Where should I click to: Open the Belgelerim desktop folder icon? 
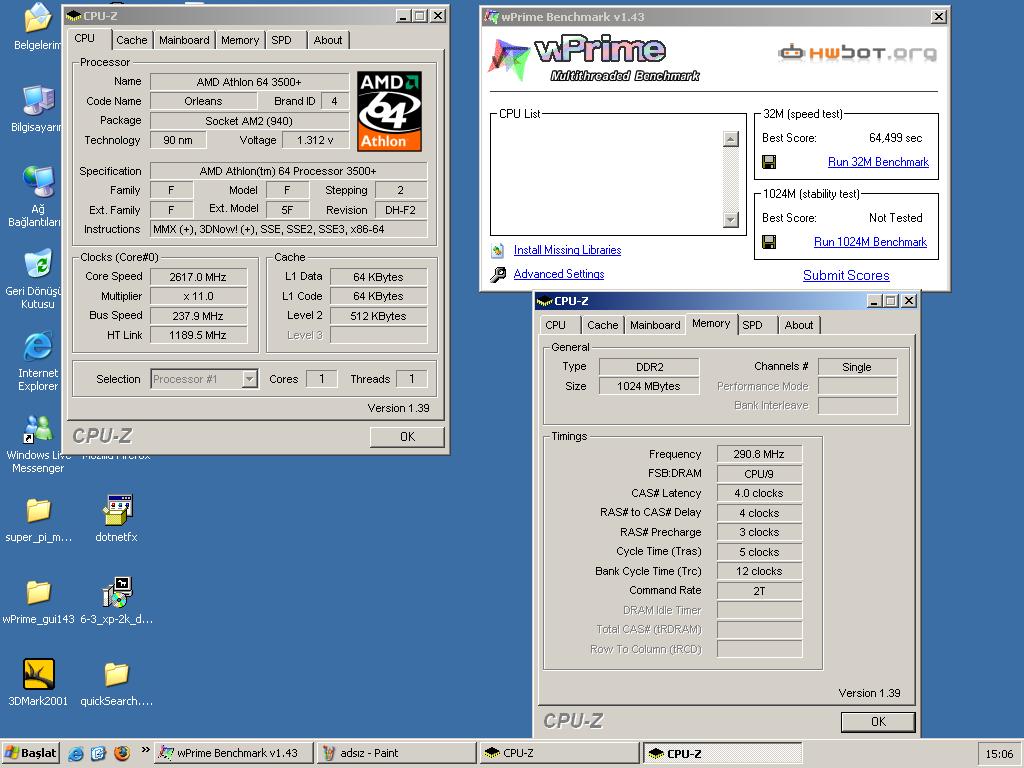[38, 18]
